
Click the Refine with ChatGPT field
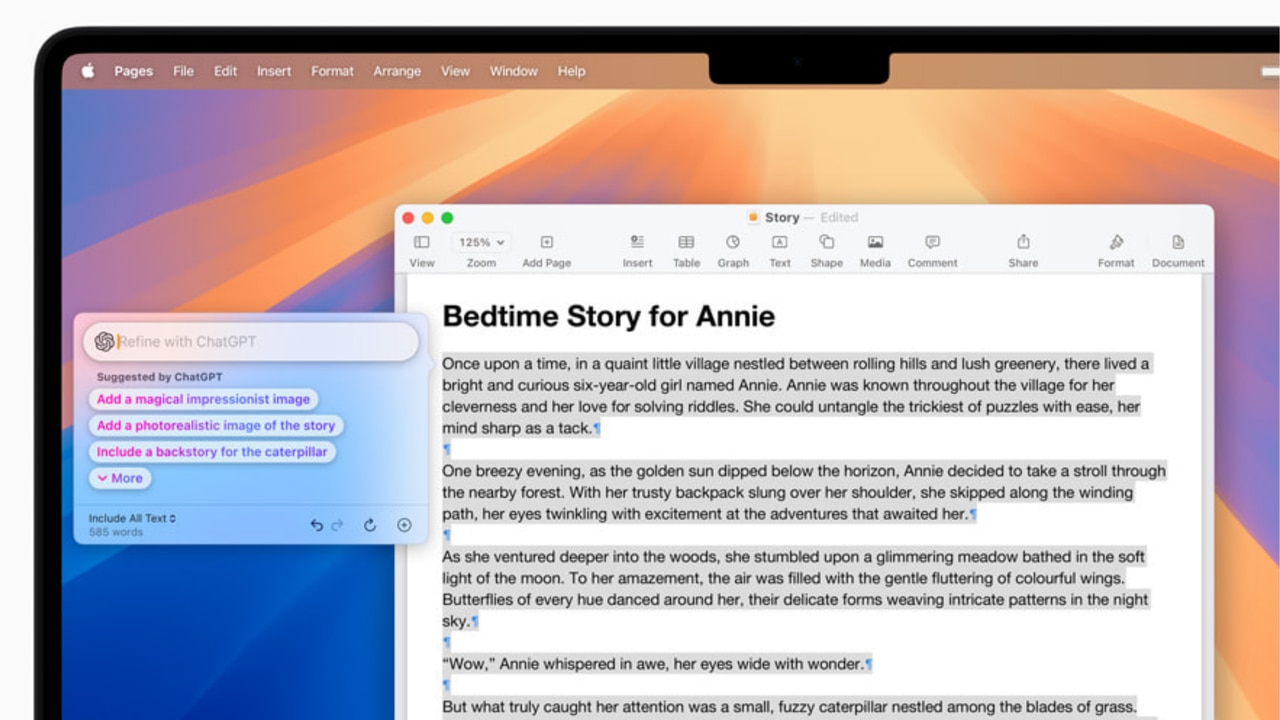[251, 341]
